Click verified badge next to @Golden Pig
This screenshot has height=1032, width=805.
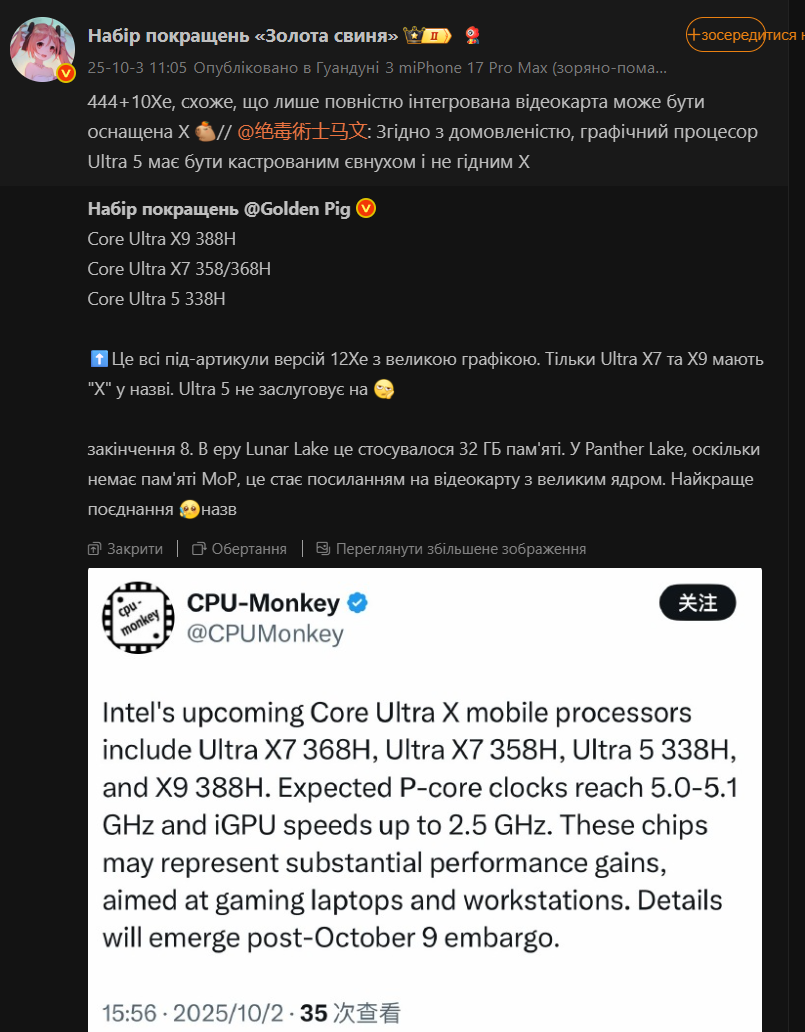pyautogui.click(x=366, y=208)
